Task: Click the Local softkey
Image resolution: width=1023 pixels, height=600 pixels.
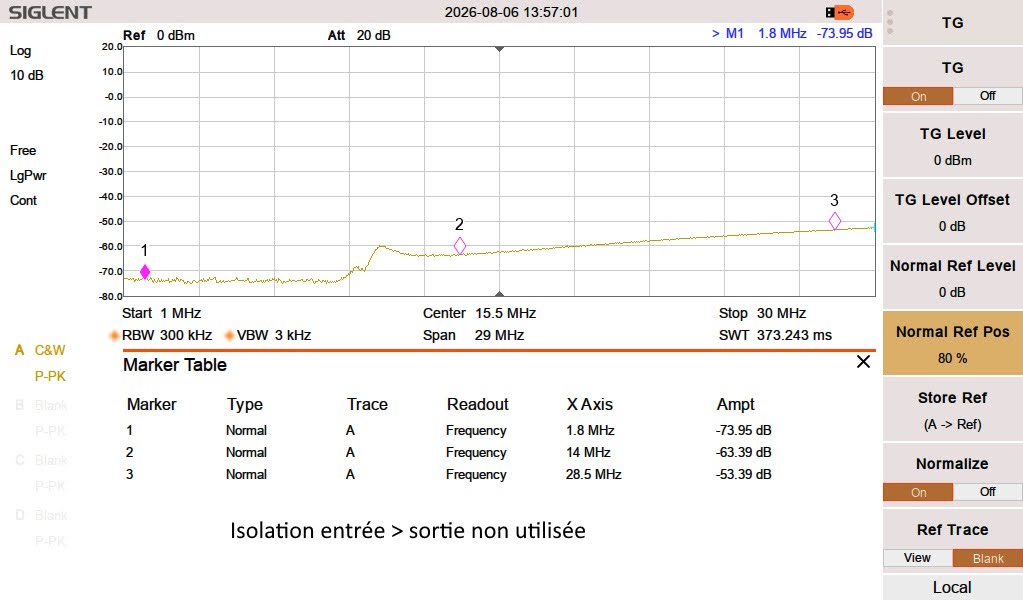Action: tap(953, 587)
